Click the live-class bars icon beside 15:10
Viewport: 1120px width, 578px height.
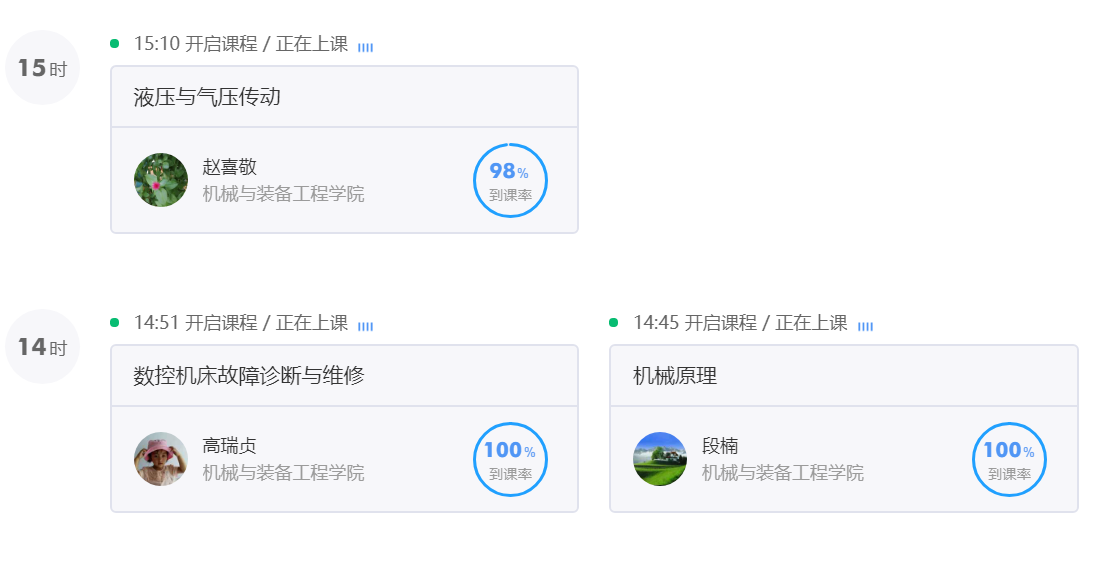coord(365,47)
